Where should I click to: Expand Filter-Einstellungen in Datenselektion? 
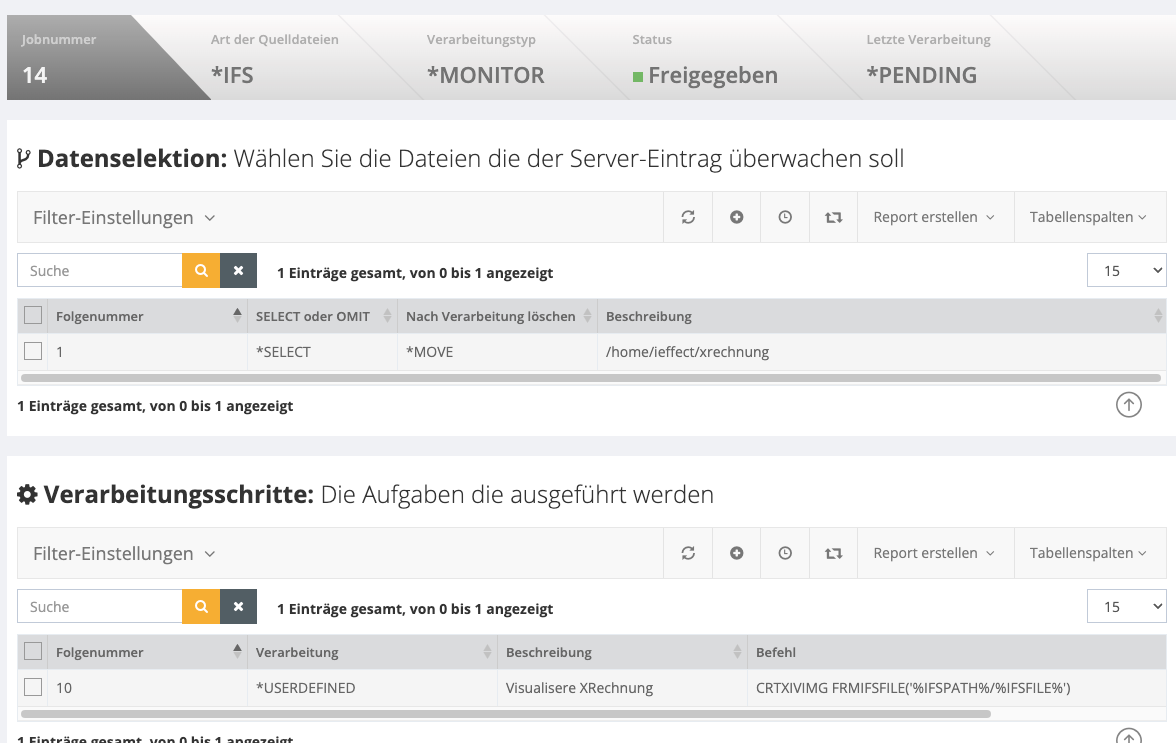(x=124, y=217)
